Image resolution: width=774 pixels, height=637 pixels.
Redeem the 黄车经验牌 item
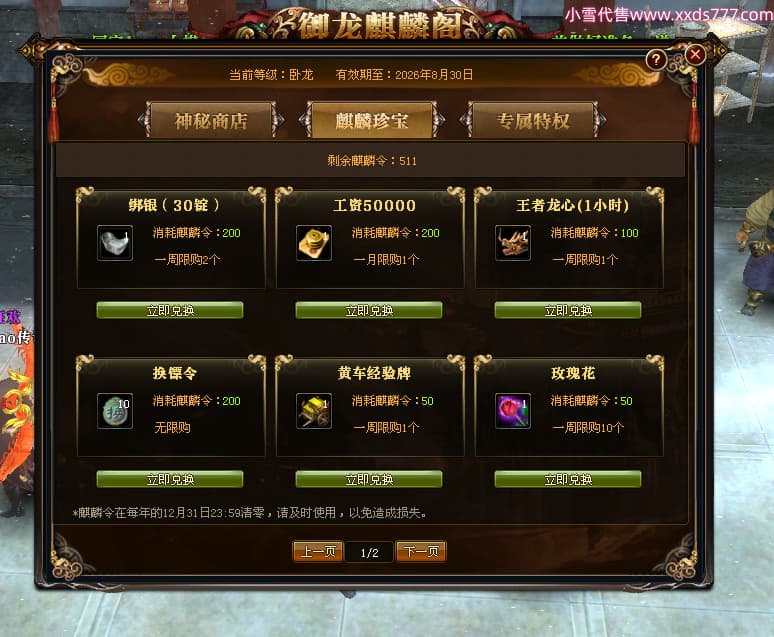coord(369,479)
